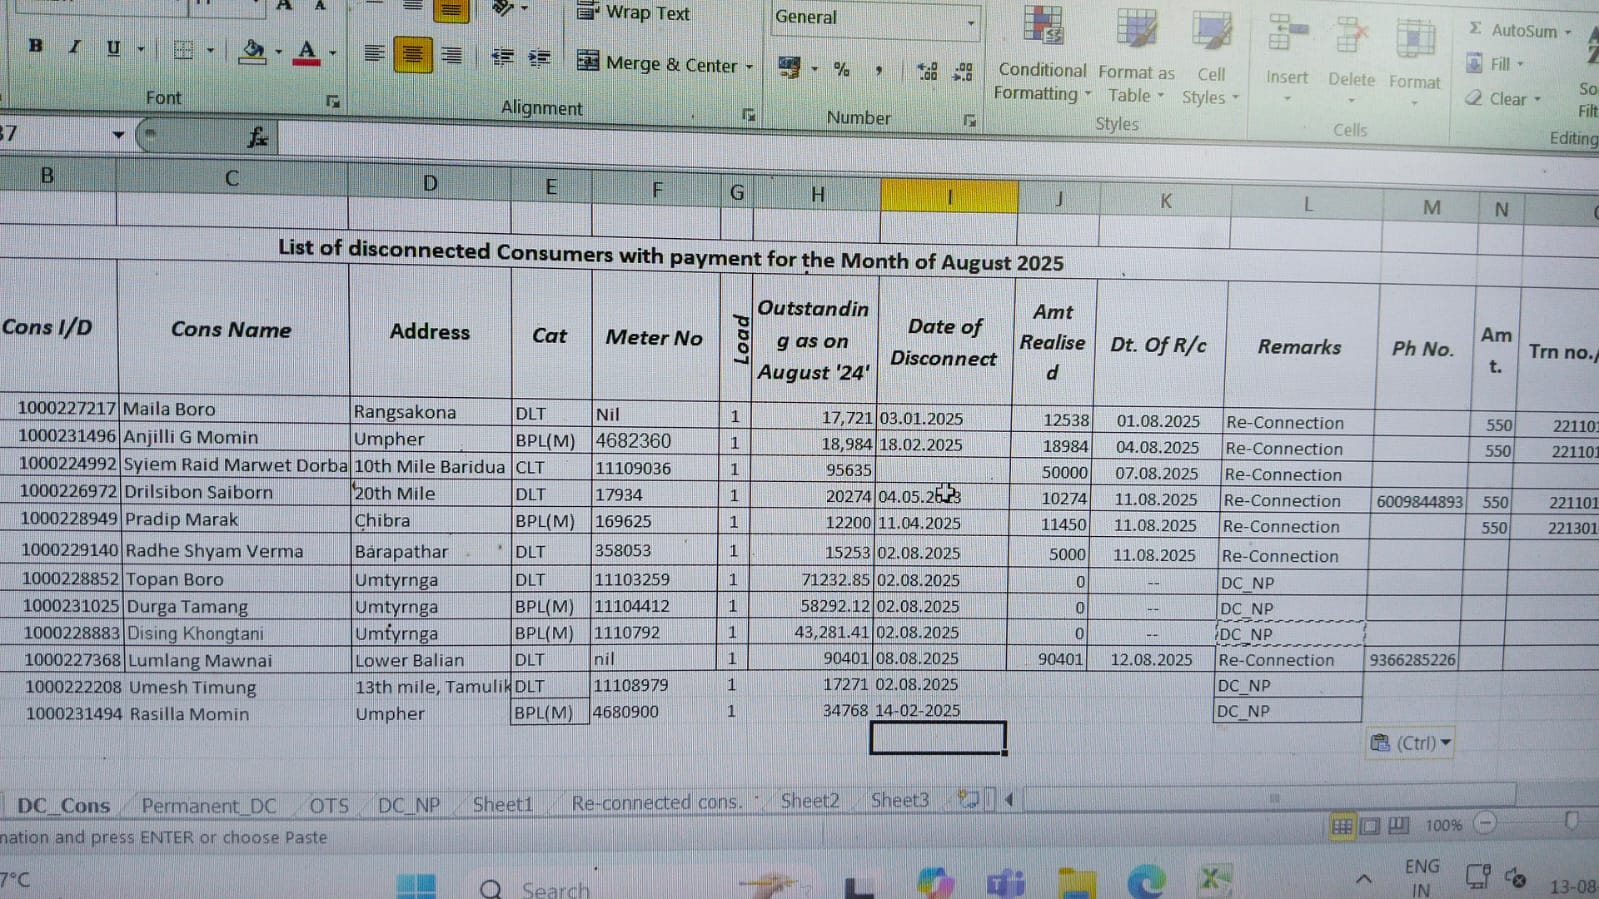Toggle Underline formatting in the Font group
Image resolution: width=1599 pixels, height=899 pixels.
(113, 48)
